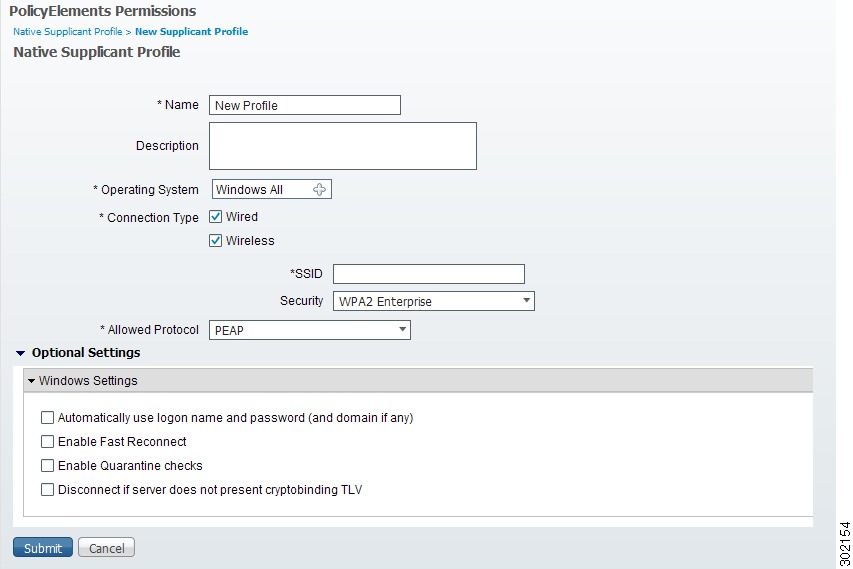Screen dimensions: 853x569
Task: Cancel the profile creation
Action: pyautogui.click(x=106, y=548)
